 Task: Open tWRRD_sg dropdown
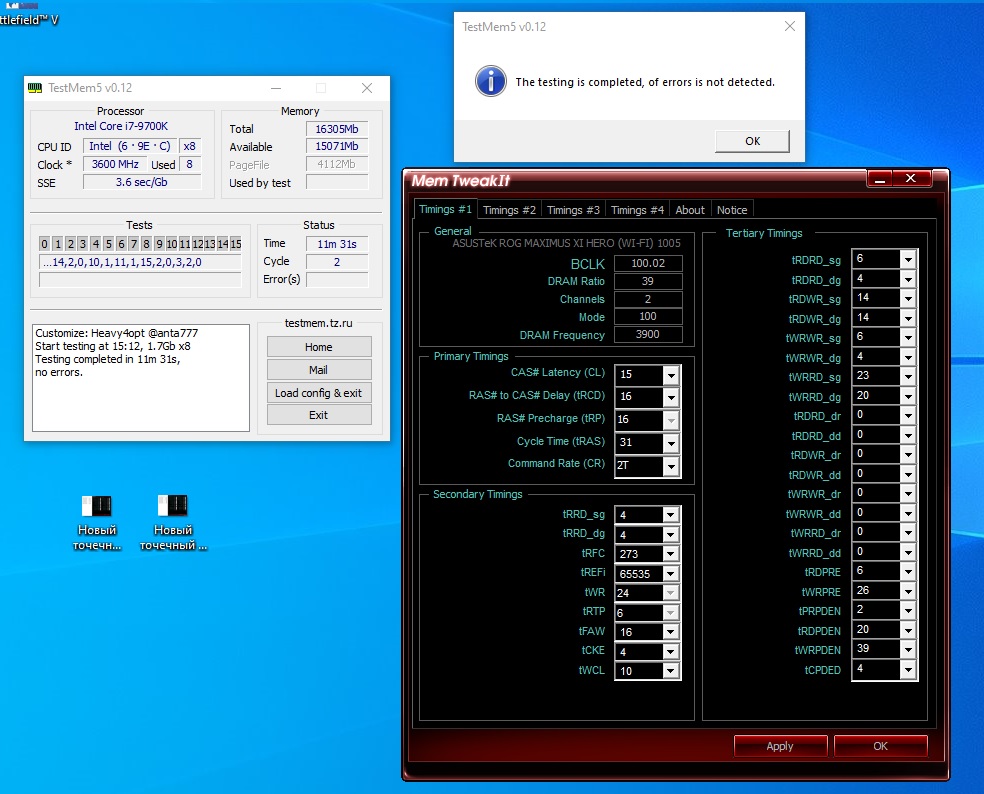[908, 376]
